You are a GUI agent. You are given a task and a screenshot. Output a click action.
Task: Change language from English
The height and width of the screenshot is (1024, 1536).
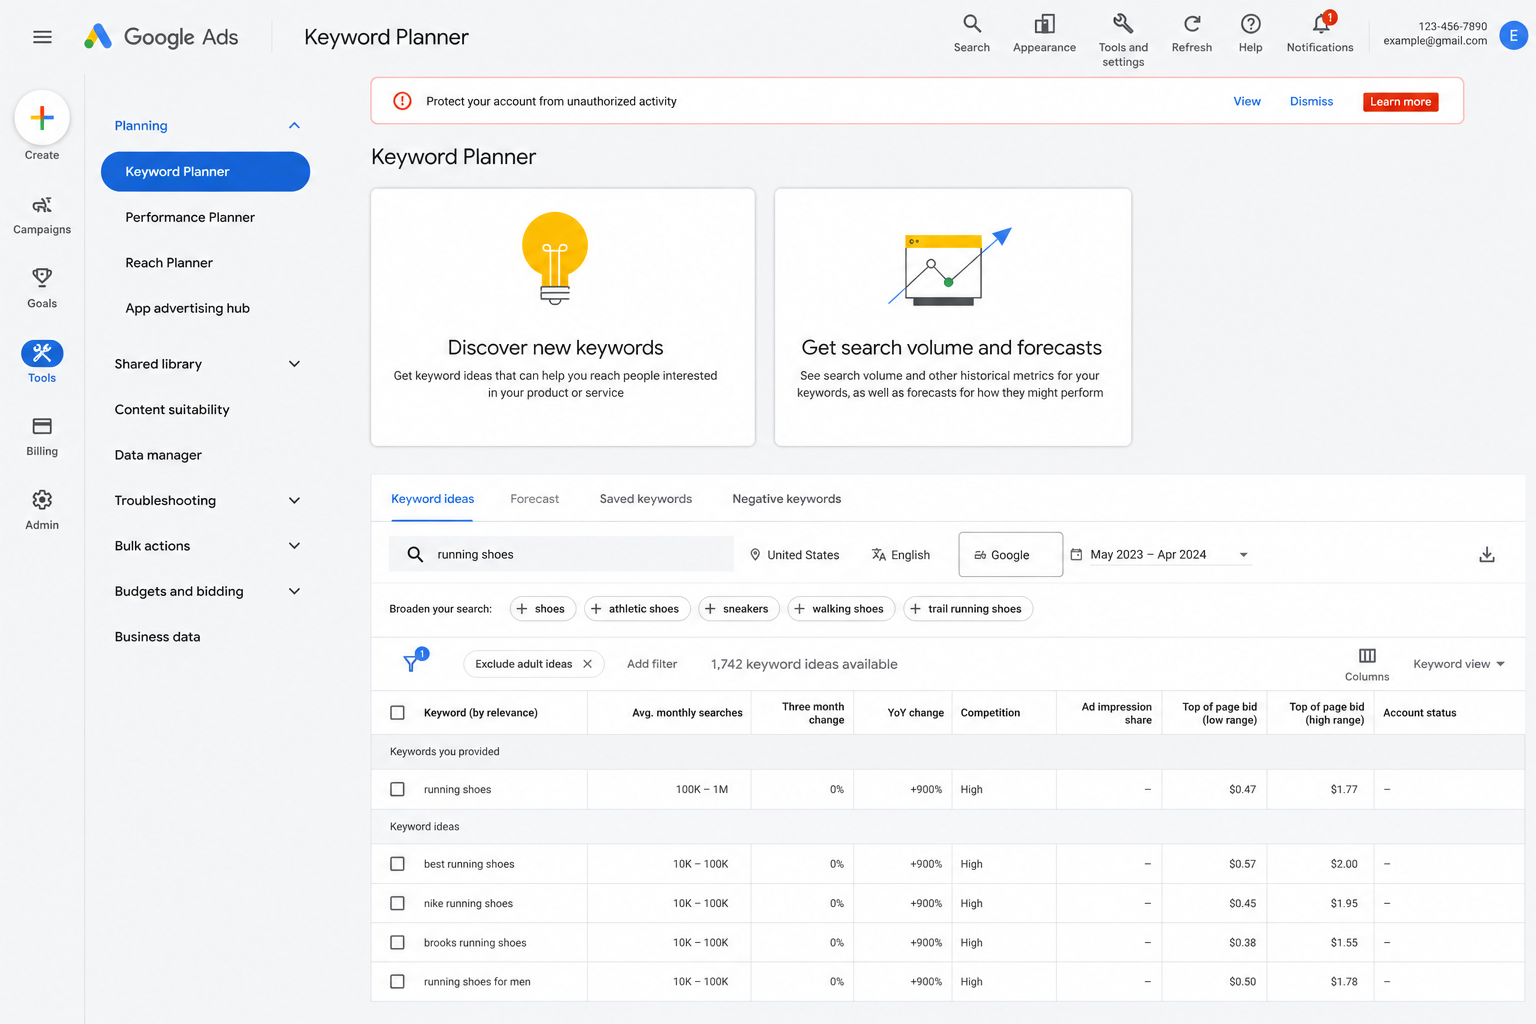900,555
